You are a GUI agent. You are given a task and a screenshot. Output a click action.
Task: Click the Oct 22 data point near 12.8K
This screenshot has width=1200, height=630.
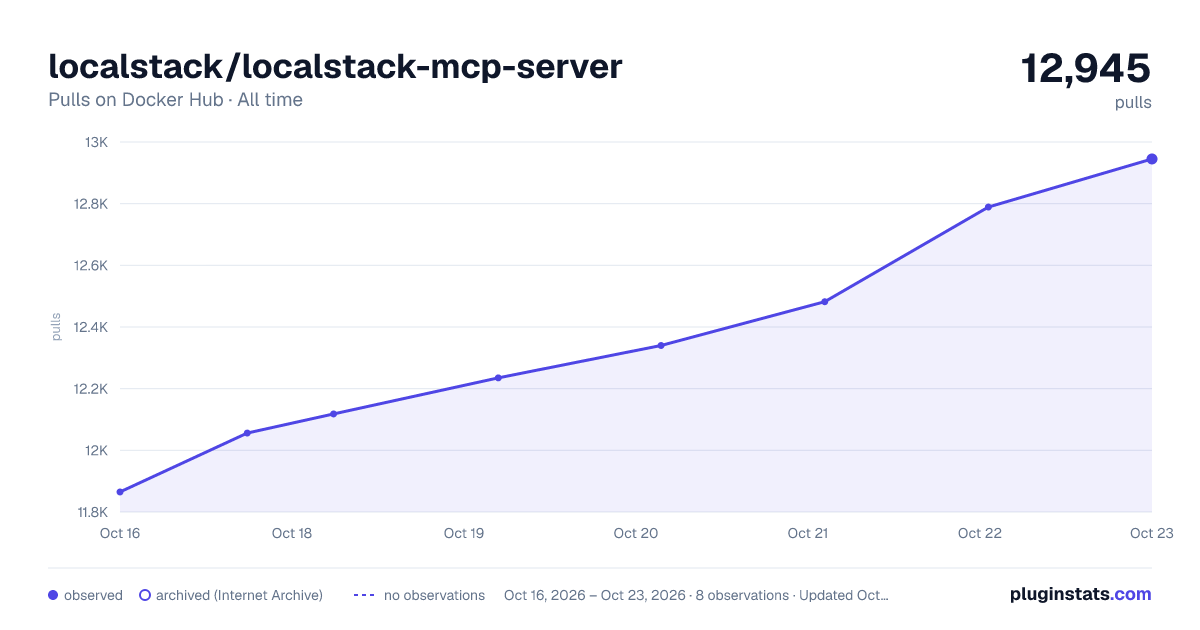(988, 207)
